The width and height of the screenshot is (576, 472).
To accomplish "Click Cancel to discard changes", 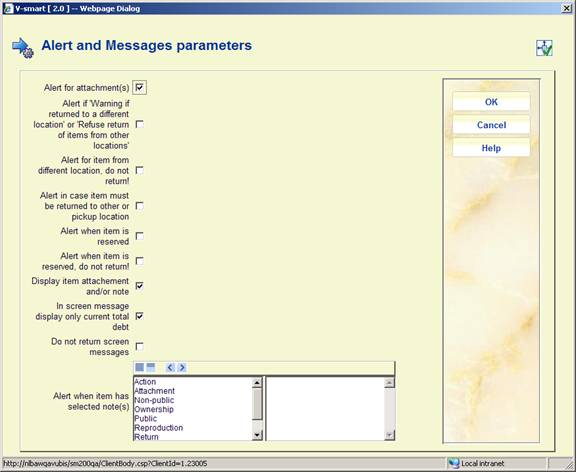I will click(491, 125).
